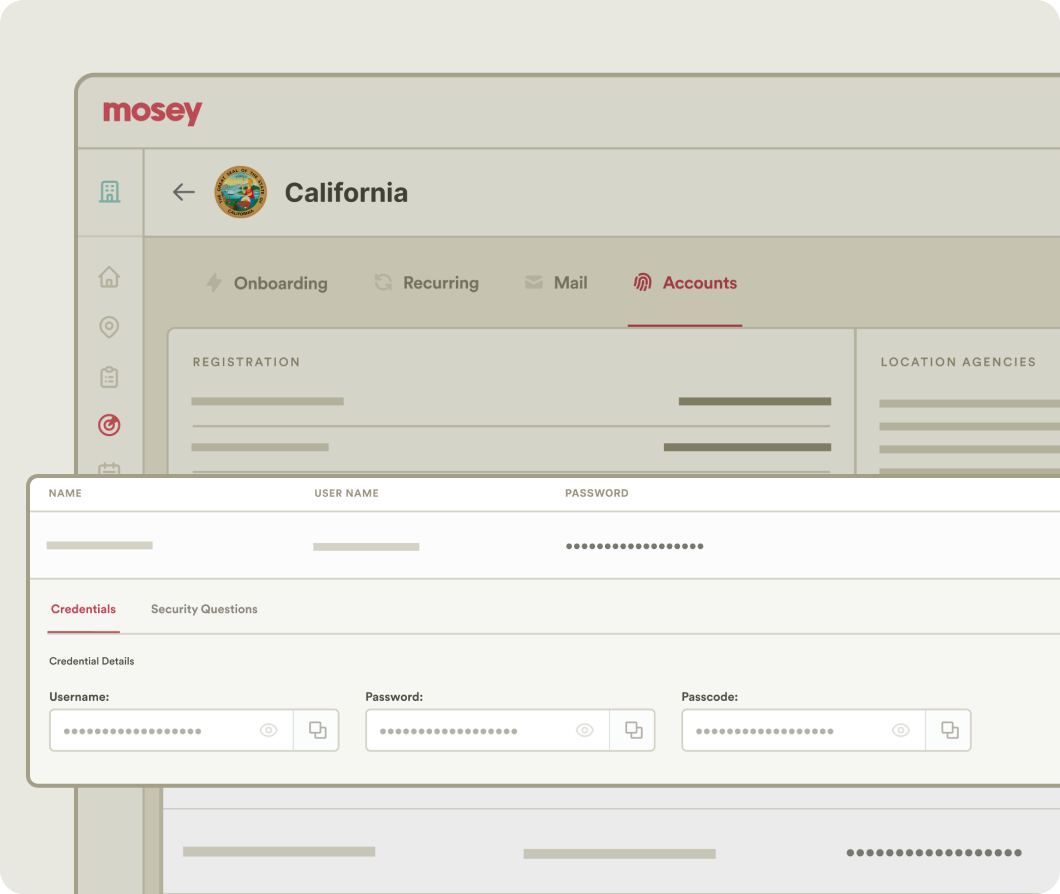
Task: Click the Accounts tab
Action: click(x=686, y=283)
